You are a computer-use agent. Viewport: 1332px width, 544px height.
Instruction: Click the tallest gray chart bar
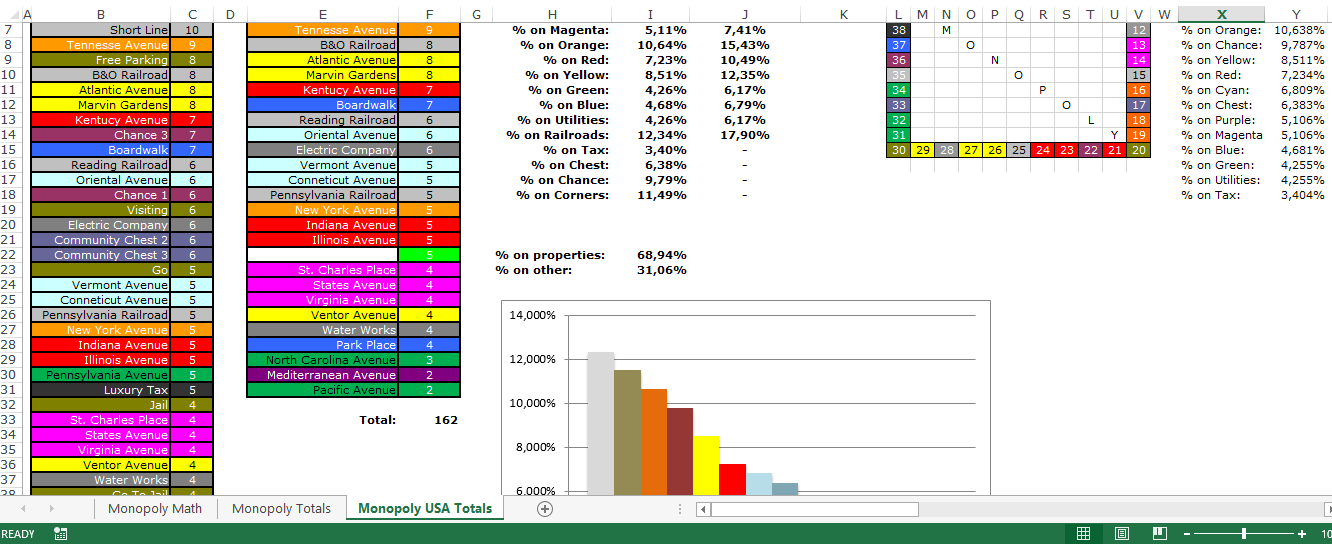coord(600,422)
